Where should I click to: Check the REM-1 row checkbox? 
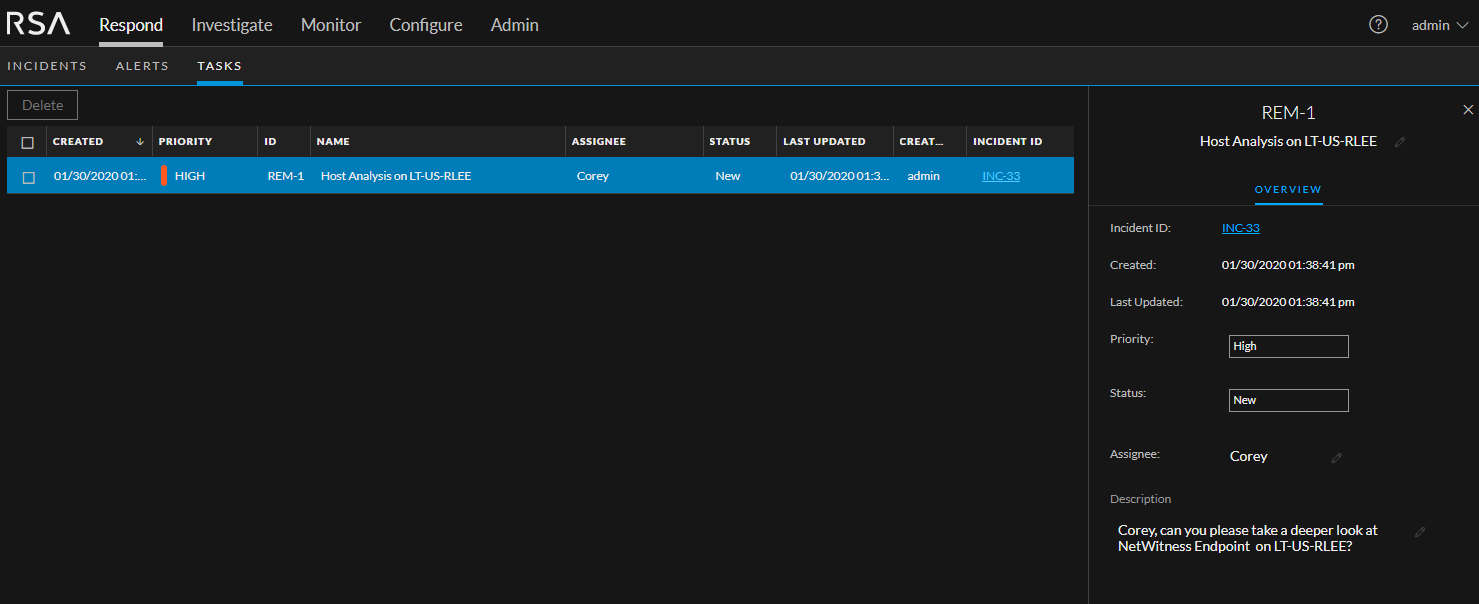[x=28, y=177]
